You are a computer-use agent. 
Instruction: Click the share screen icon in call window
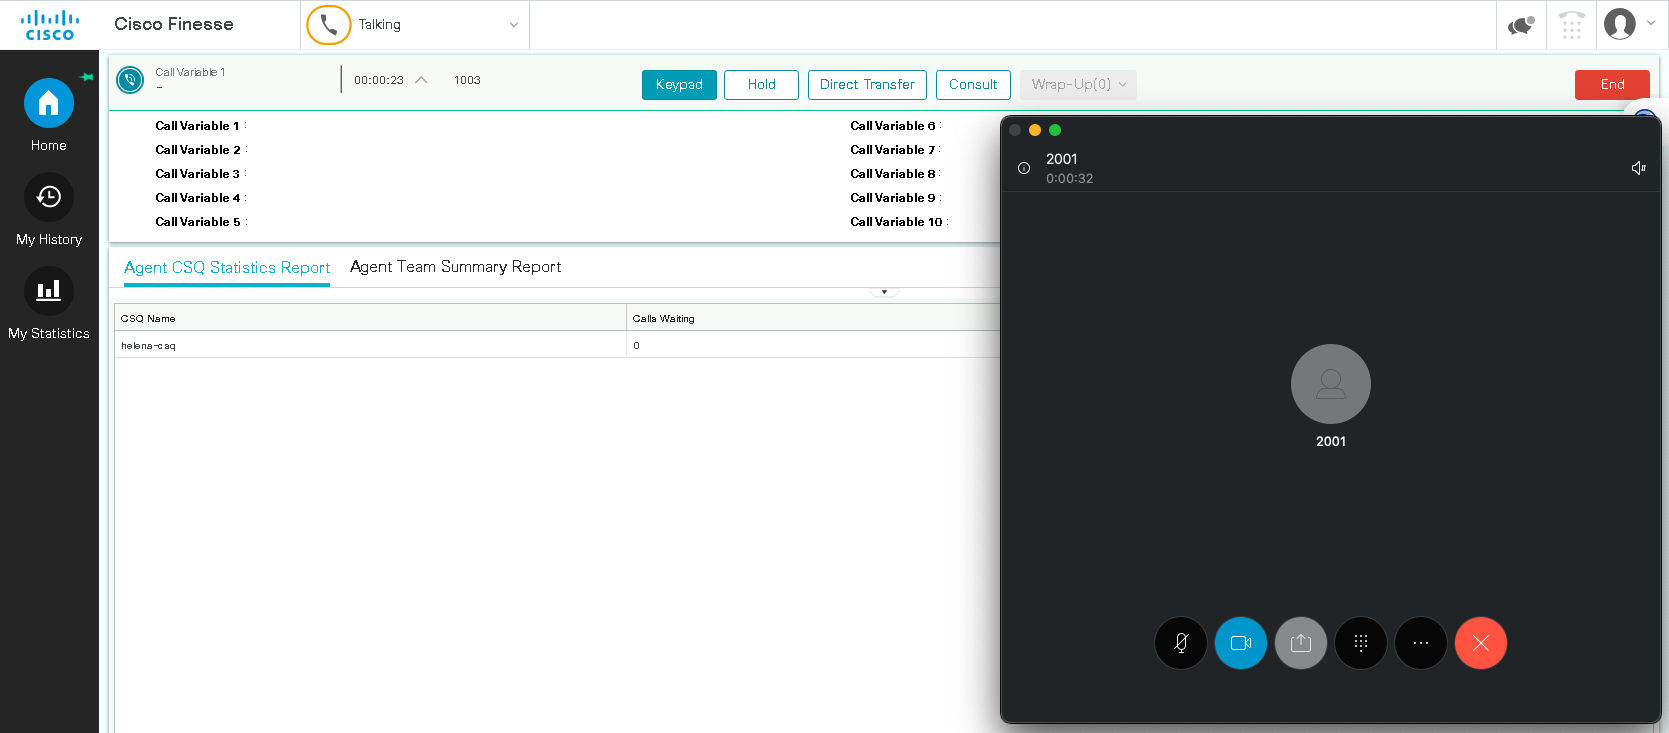(x=1300, y=643)
